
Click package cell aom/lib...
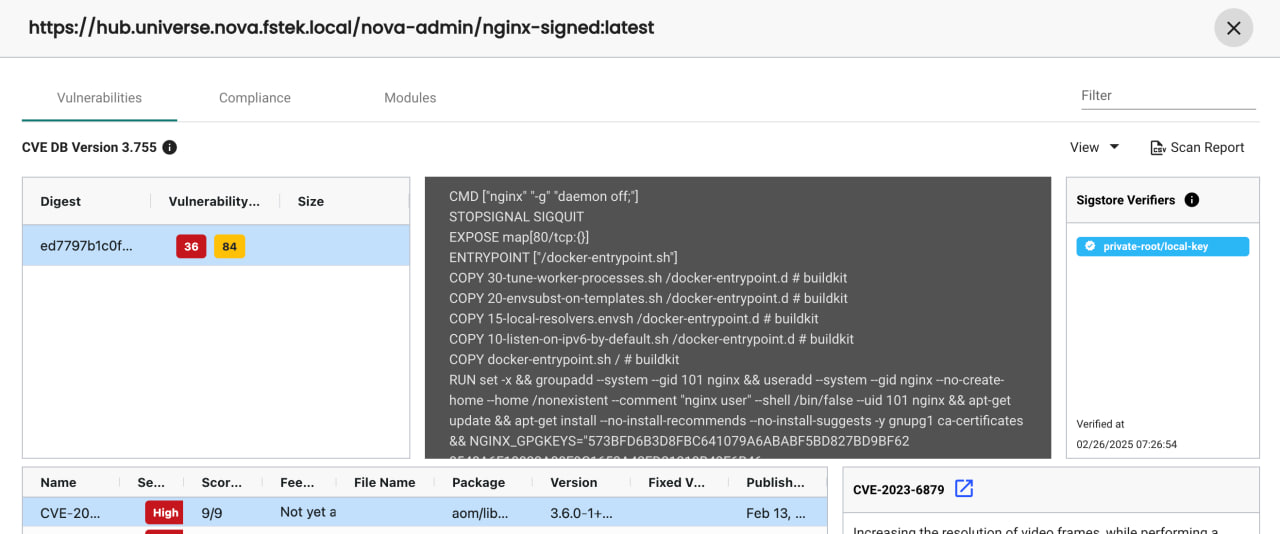point(480,512)
